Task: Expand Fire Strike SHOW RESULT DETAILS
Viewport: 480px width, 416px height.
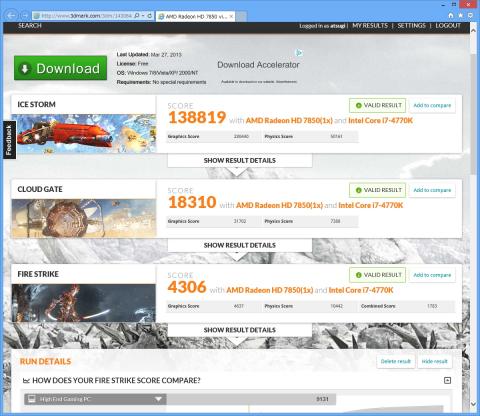Action: point(240,330)
